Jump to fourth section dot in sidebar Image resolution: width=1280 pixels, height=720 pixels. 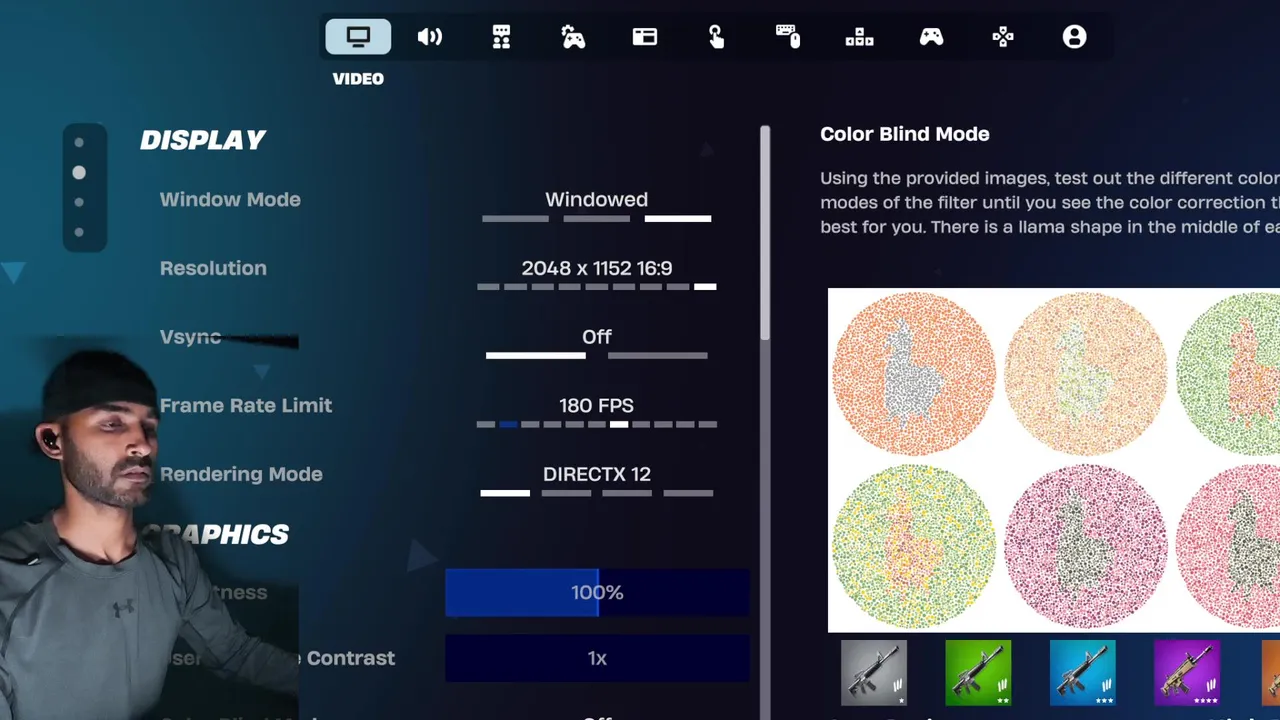(79, 232)
